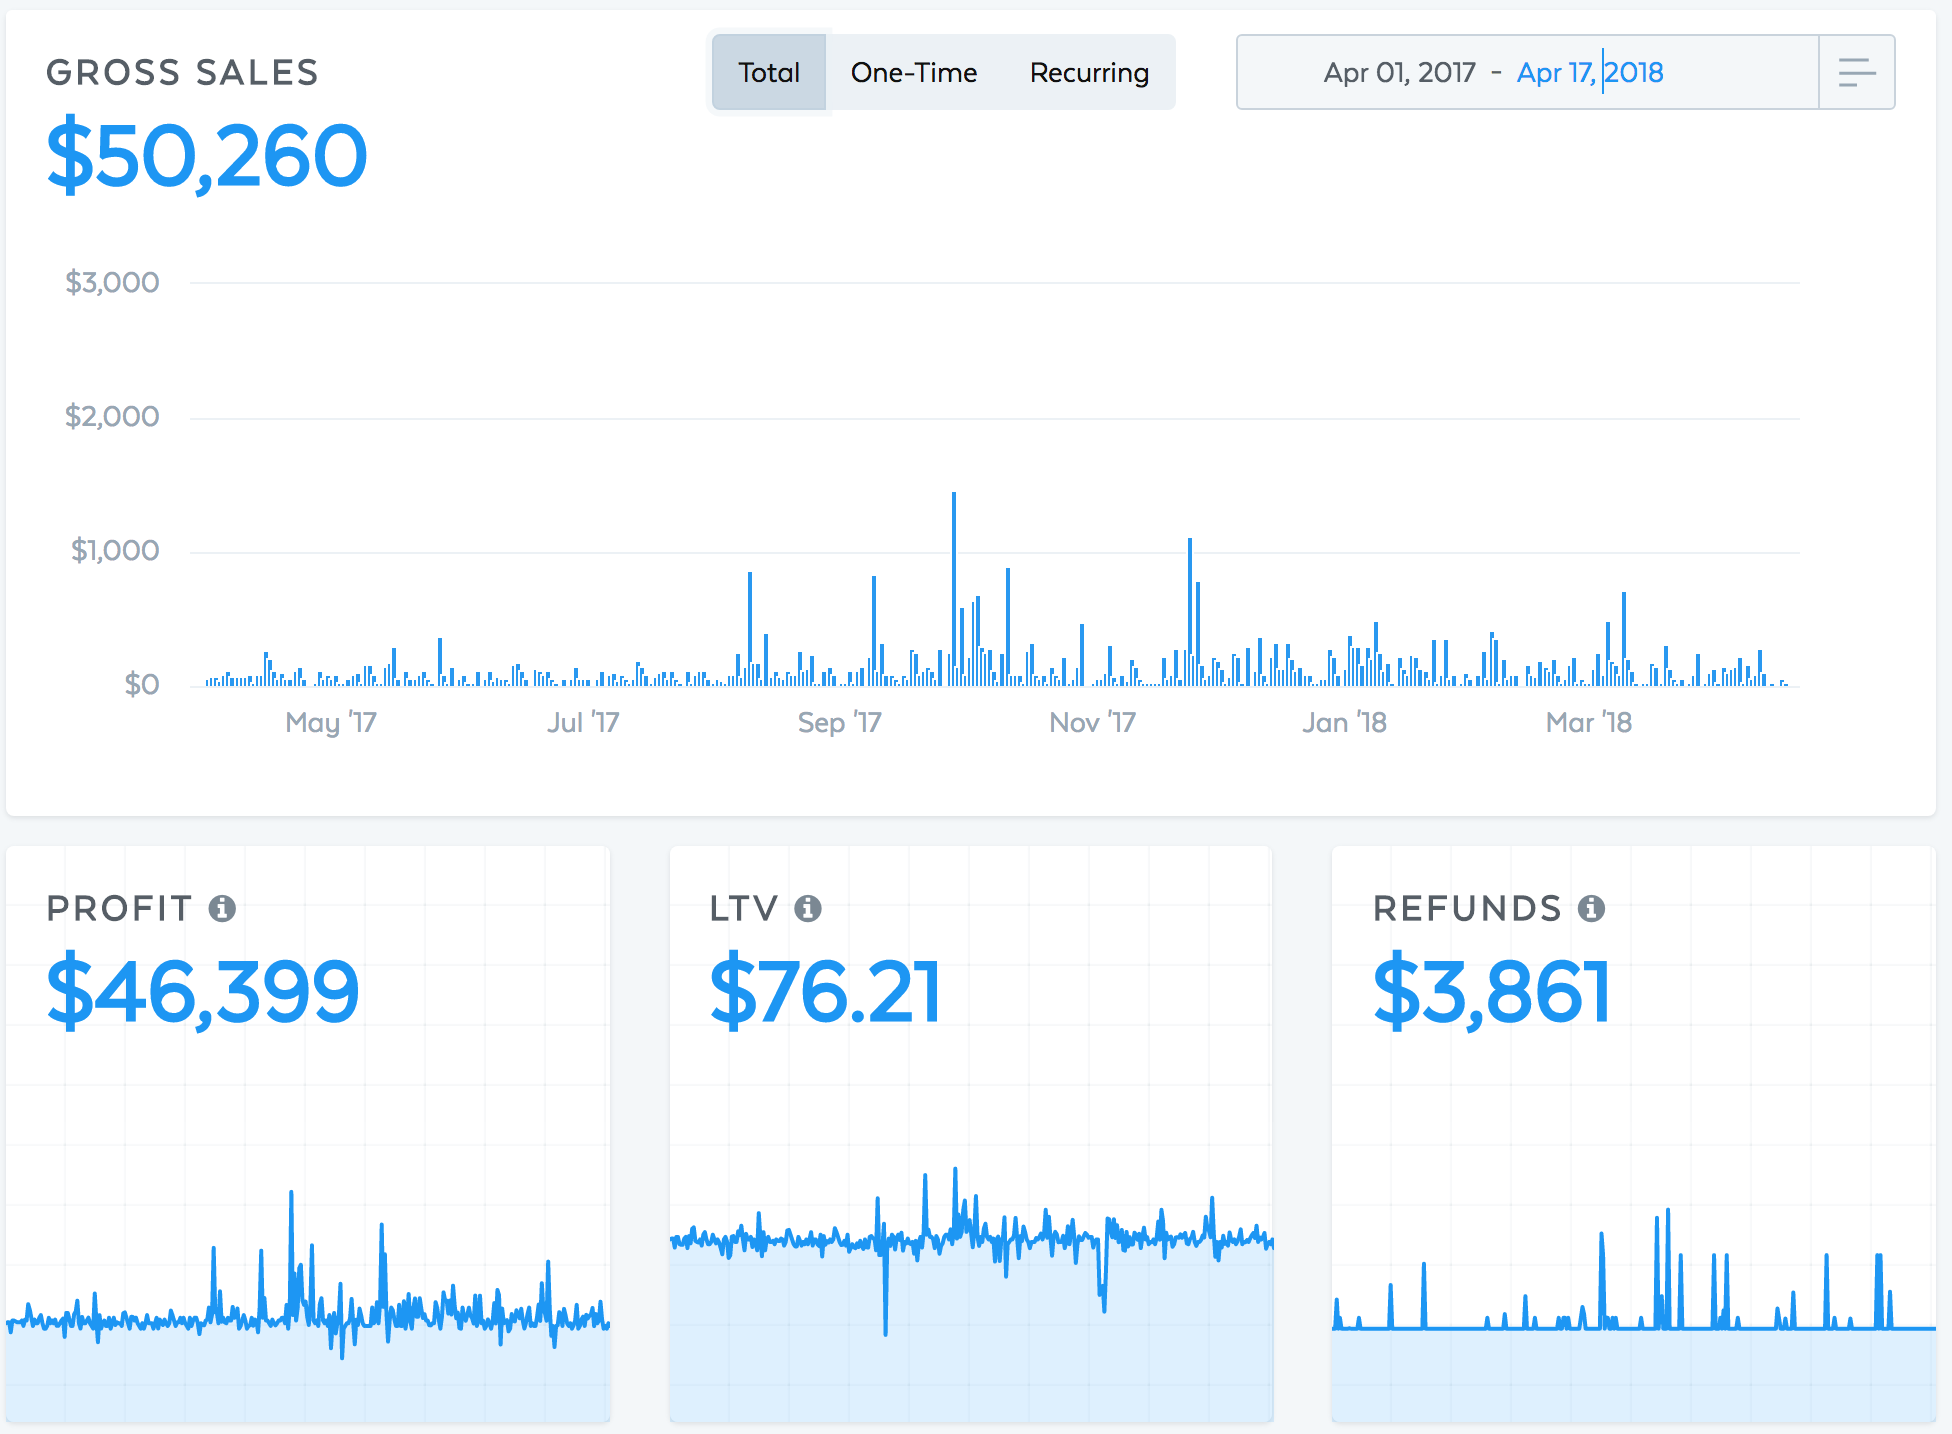Show the LTV info tooltip icon
Viewport: 1952px width, 1434px height.
[x=808, y=908]
